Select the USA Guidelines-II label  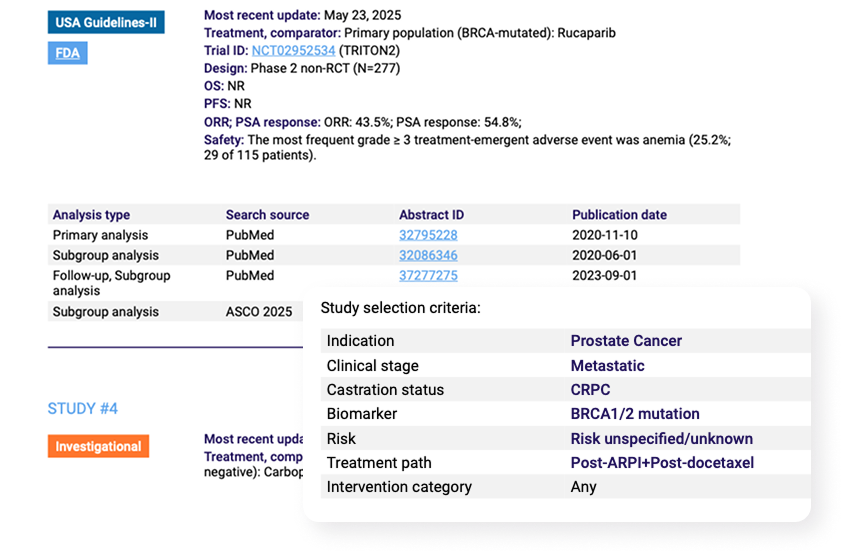pos(106,23)
